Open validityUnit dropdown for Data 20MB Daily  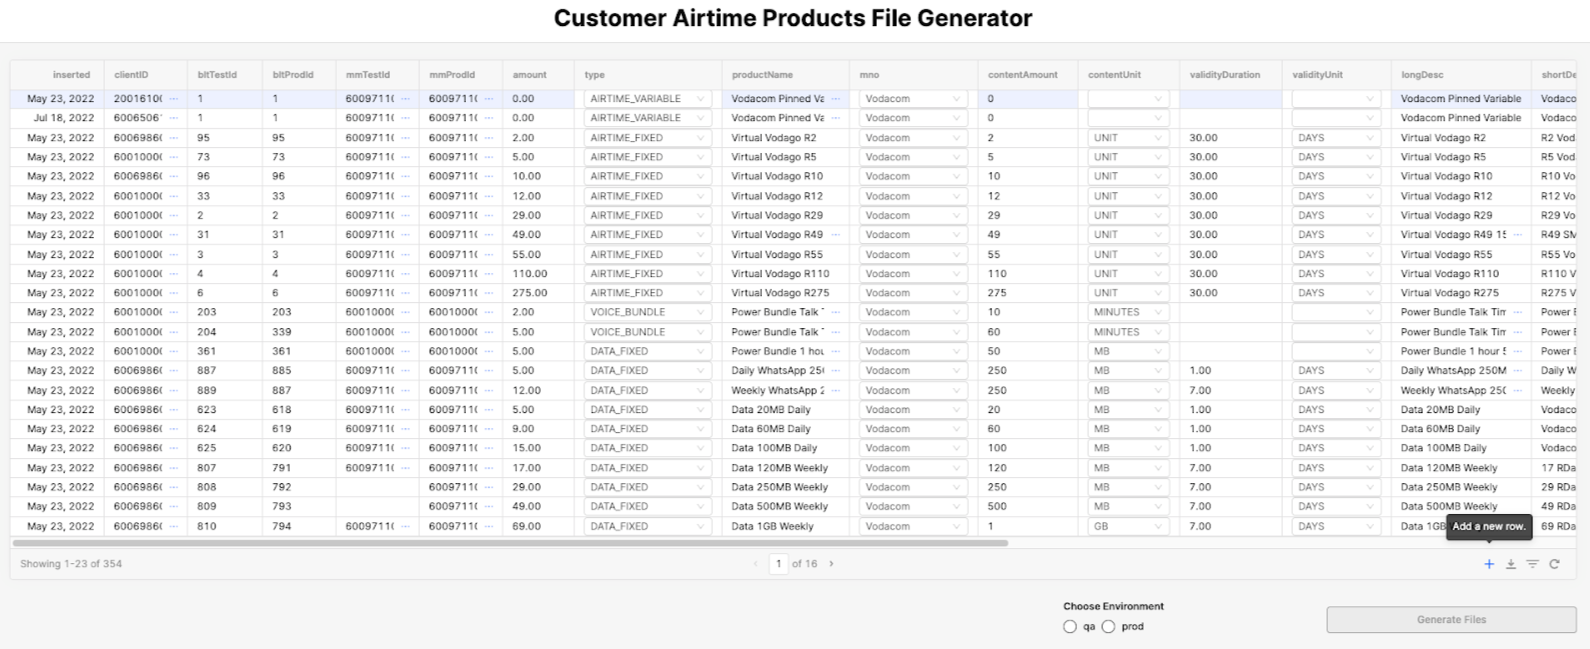coord(1335,410)
